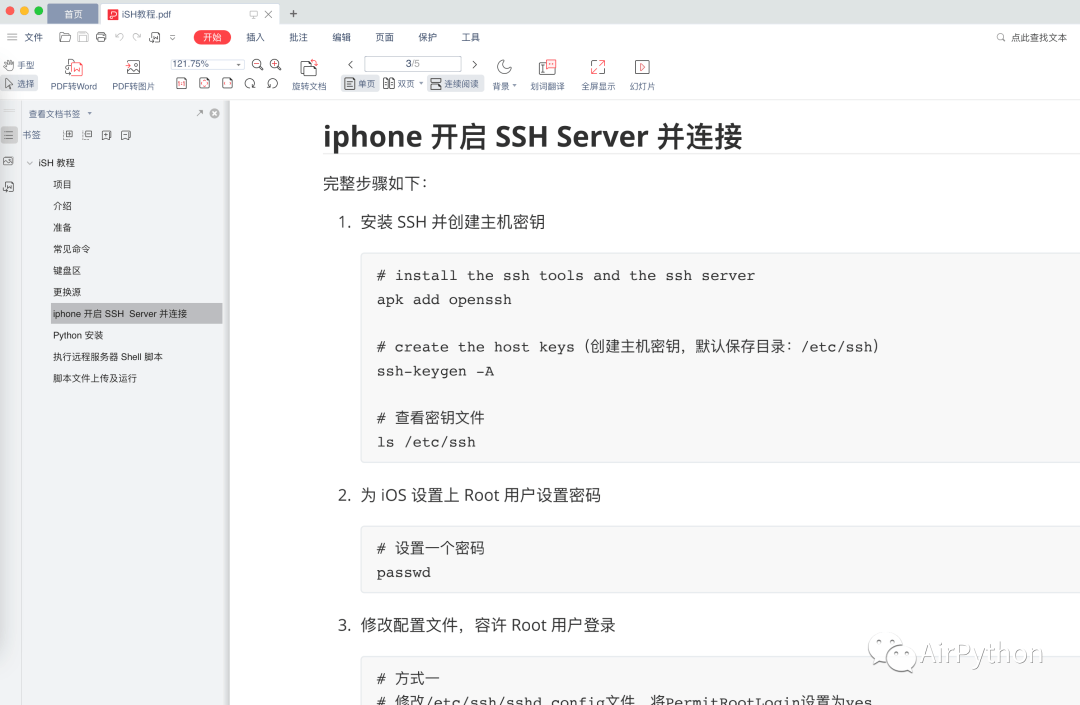The width and height of the screenshot is (1080, 705).
Task: Activate the 选择 selection tool
Action: 19,83
